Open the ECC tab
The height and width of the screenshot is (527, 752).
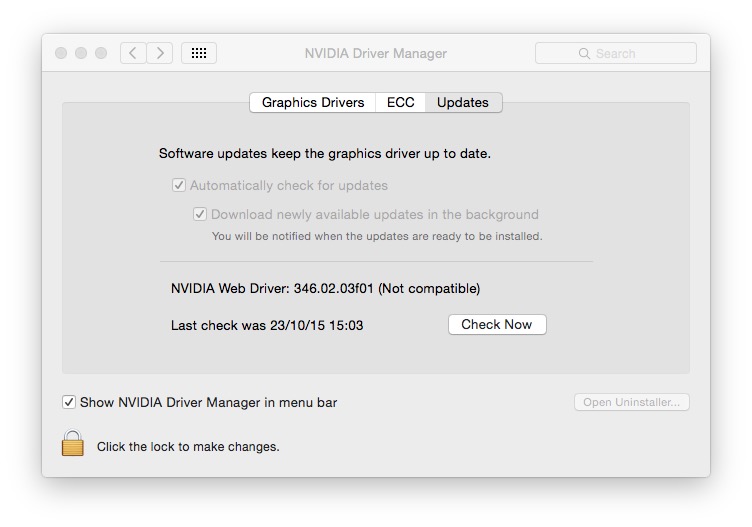click(x=400, y=103)
